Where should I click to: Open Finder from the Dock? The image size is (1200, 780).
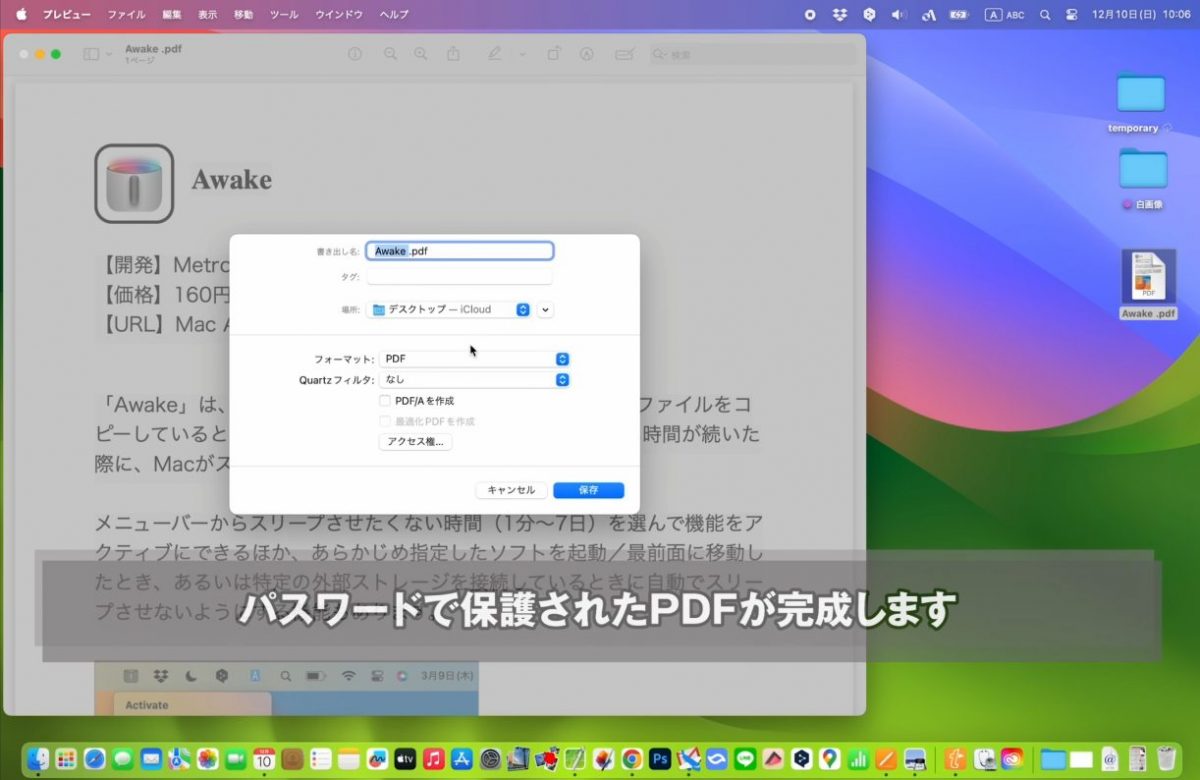[x=38, y=758]
